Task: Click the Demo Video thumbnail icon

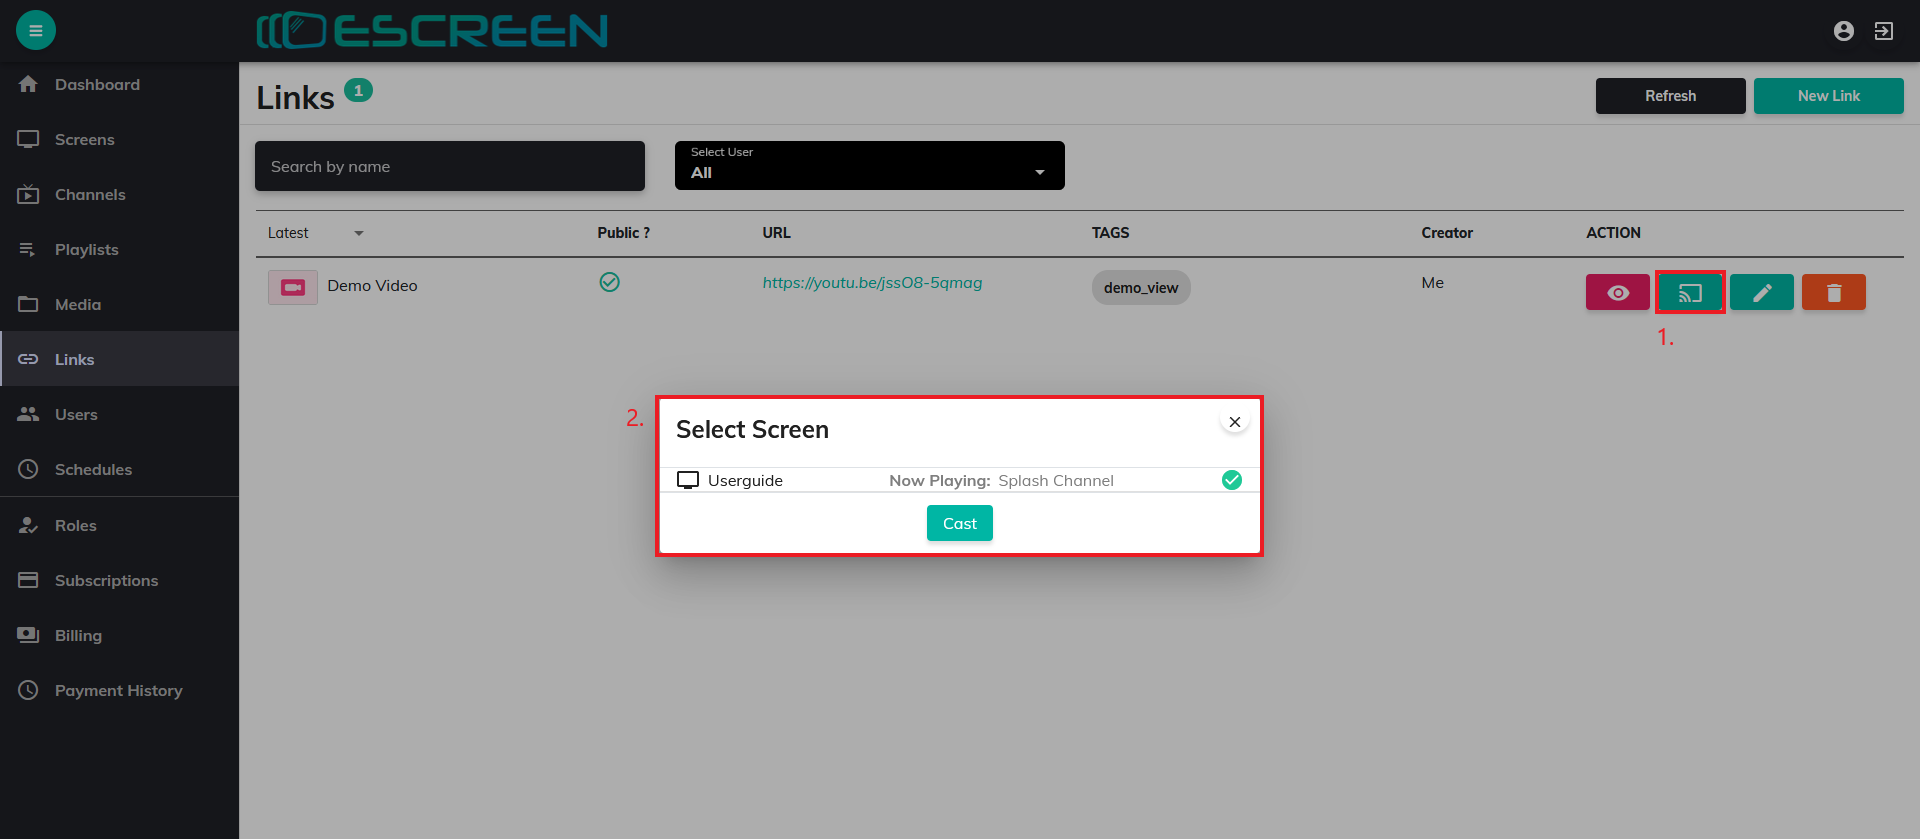Action: 293,287
